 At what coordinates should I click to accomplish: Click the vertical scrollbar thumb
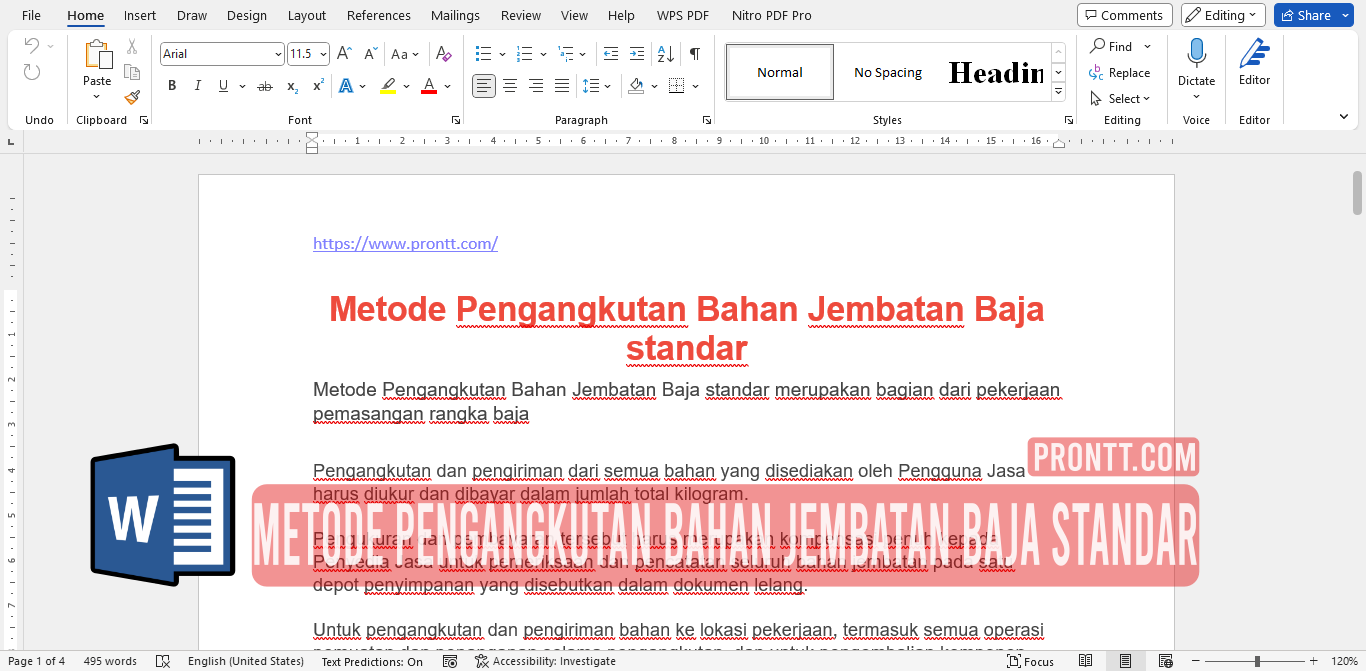pos(1357,193)
